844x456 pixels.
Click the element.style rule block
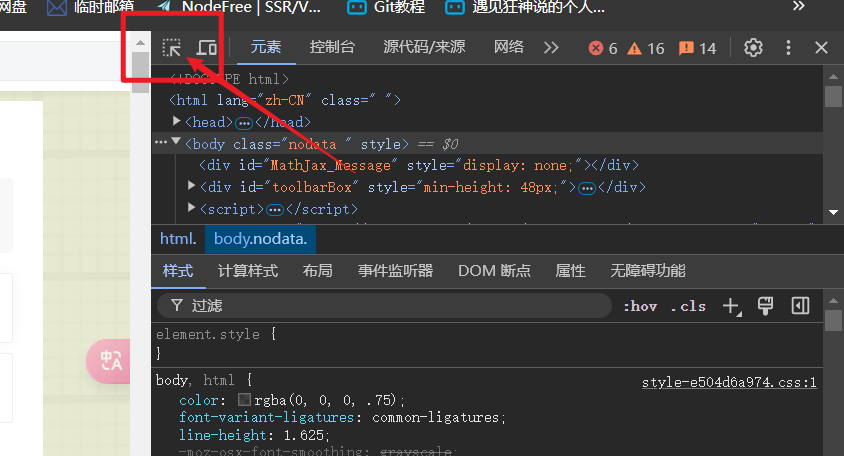(x=487, y=343)
